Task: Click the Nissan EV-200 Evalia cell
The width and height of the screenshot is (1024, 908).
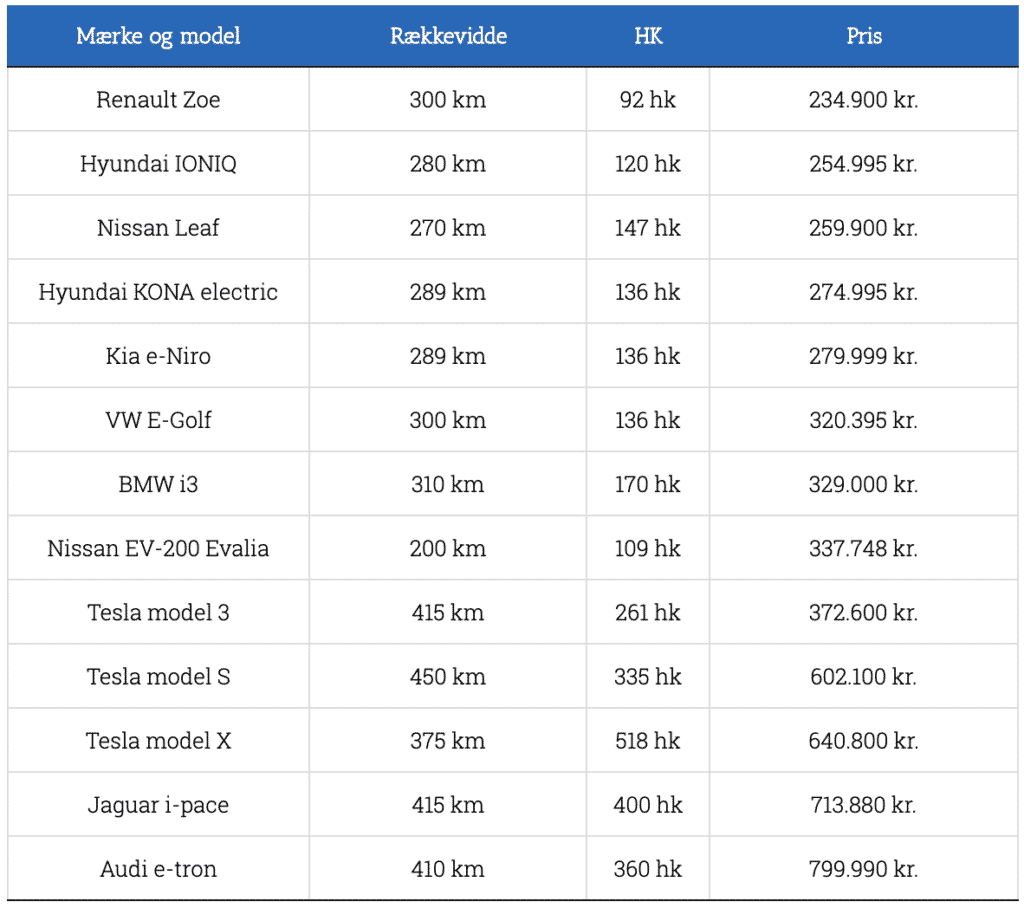Action: pos(158,548)
